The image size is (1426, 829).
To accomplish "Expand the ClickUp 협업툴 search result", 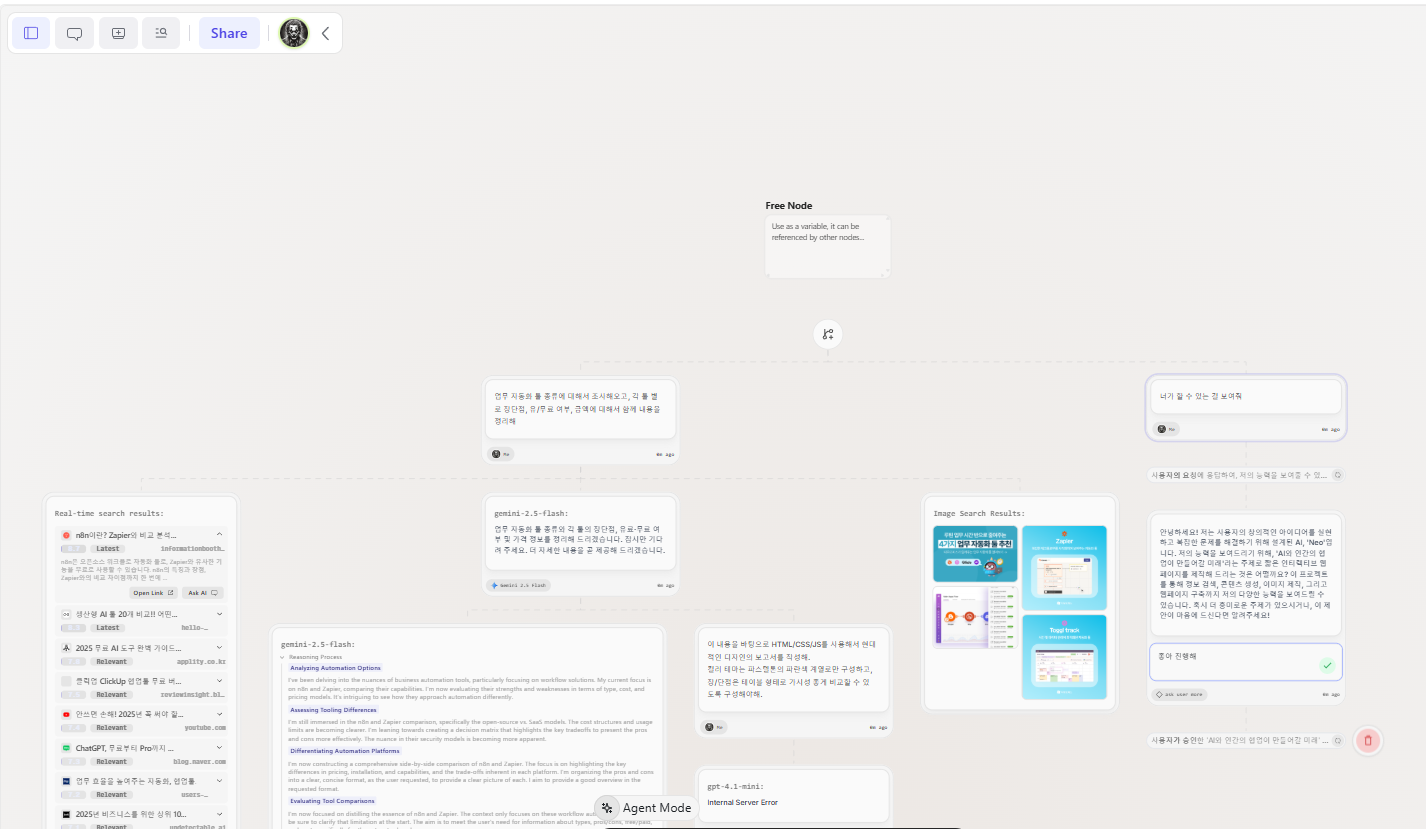I will (x=219, y=681).
